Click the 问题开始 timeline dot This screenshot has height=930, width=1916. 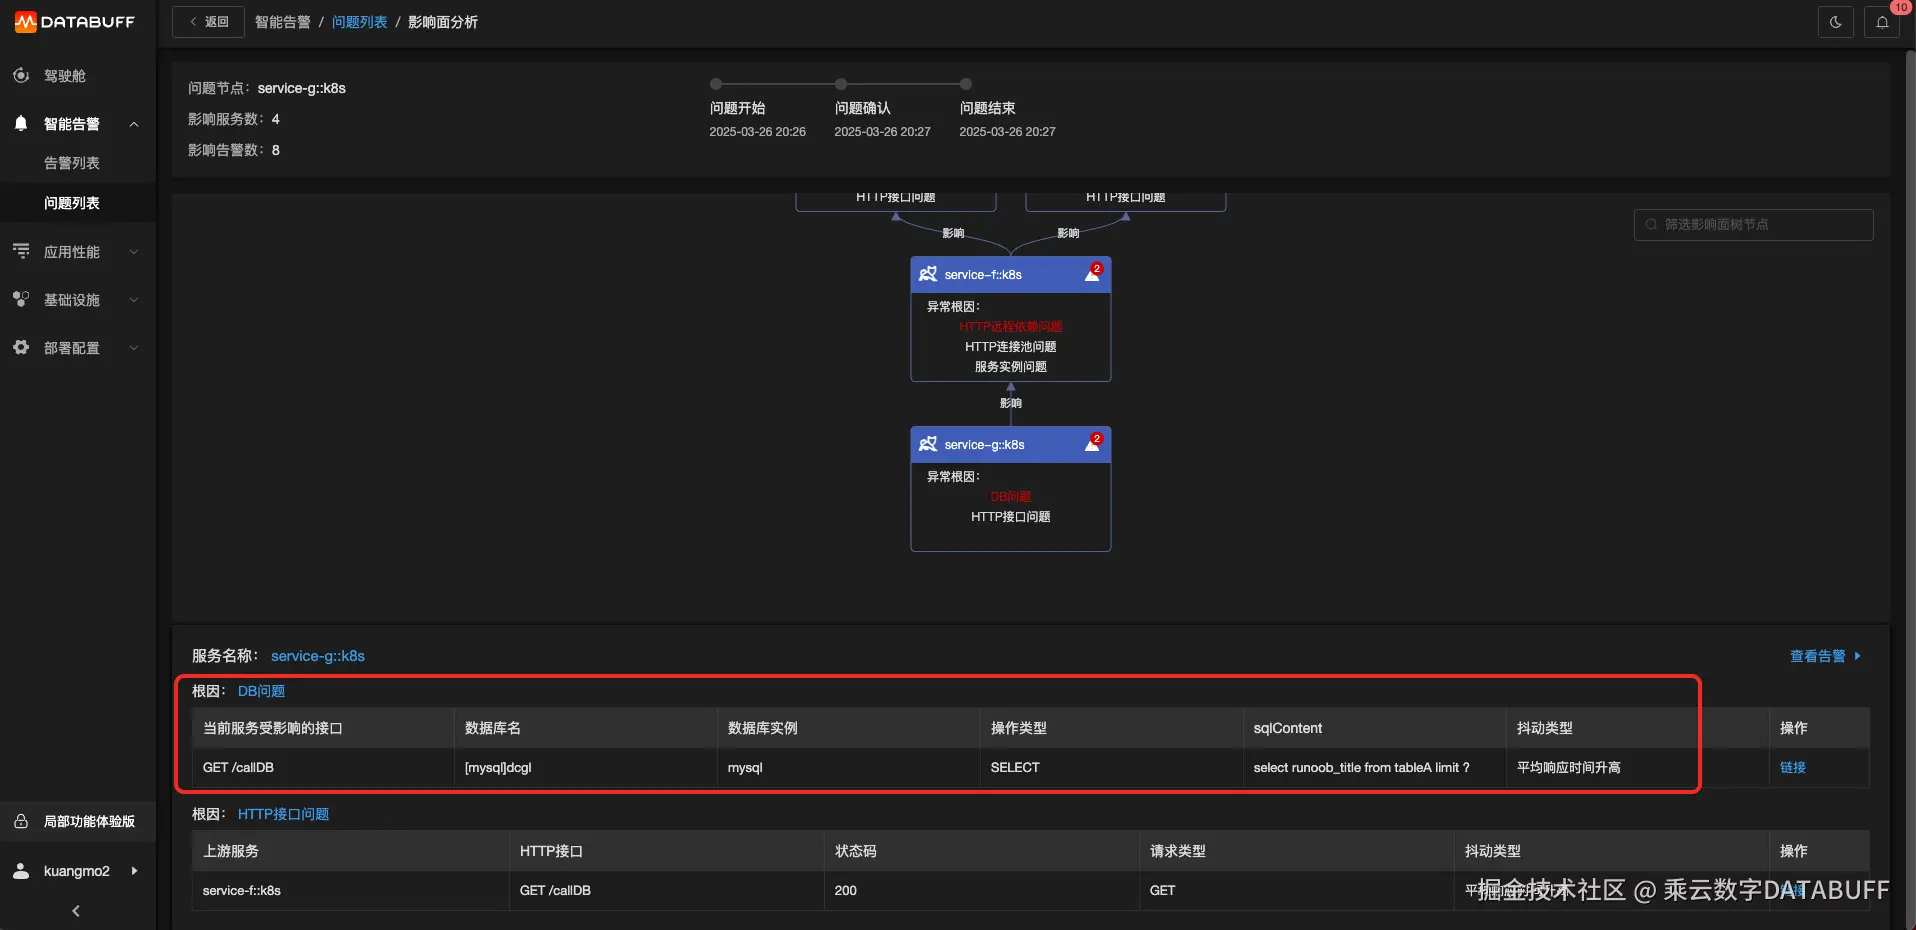[x=716, y=84]
